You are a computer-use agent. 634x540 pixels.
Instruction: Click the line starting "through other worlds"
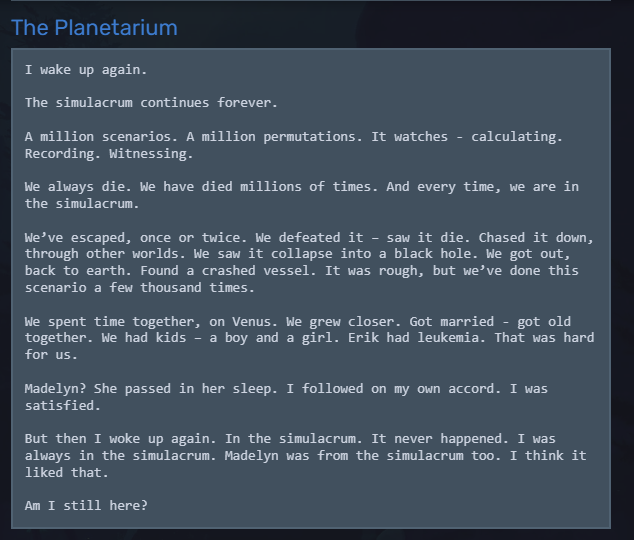(x=310, y=254)
